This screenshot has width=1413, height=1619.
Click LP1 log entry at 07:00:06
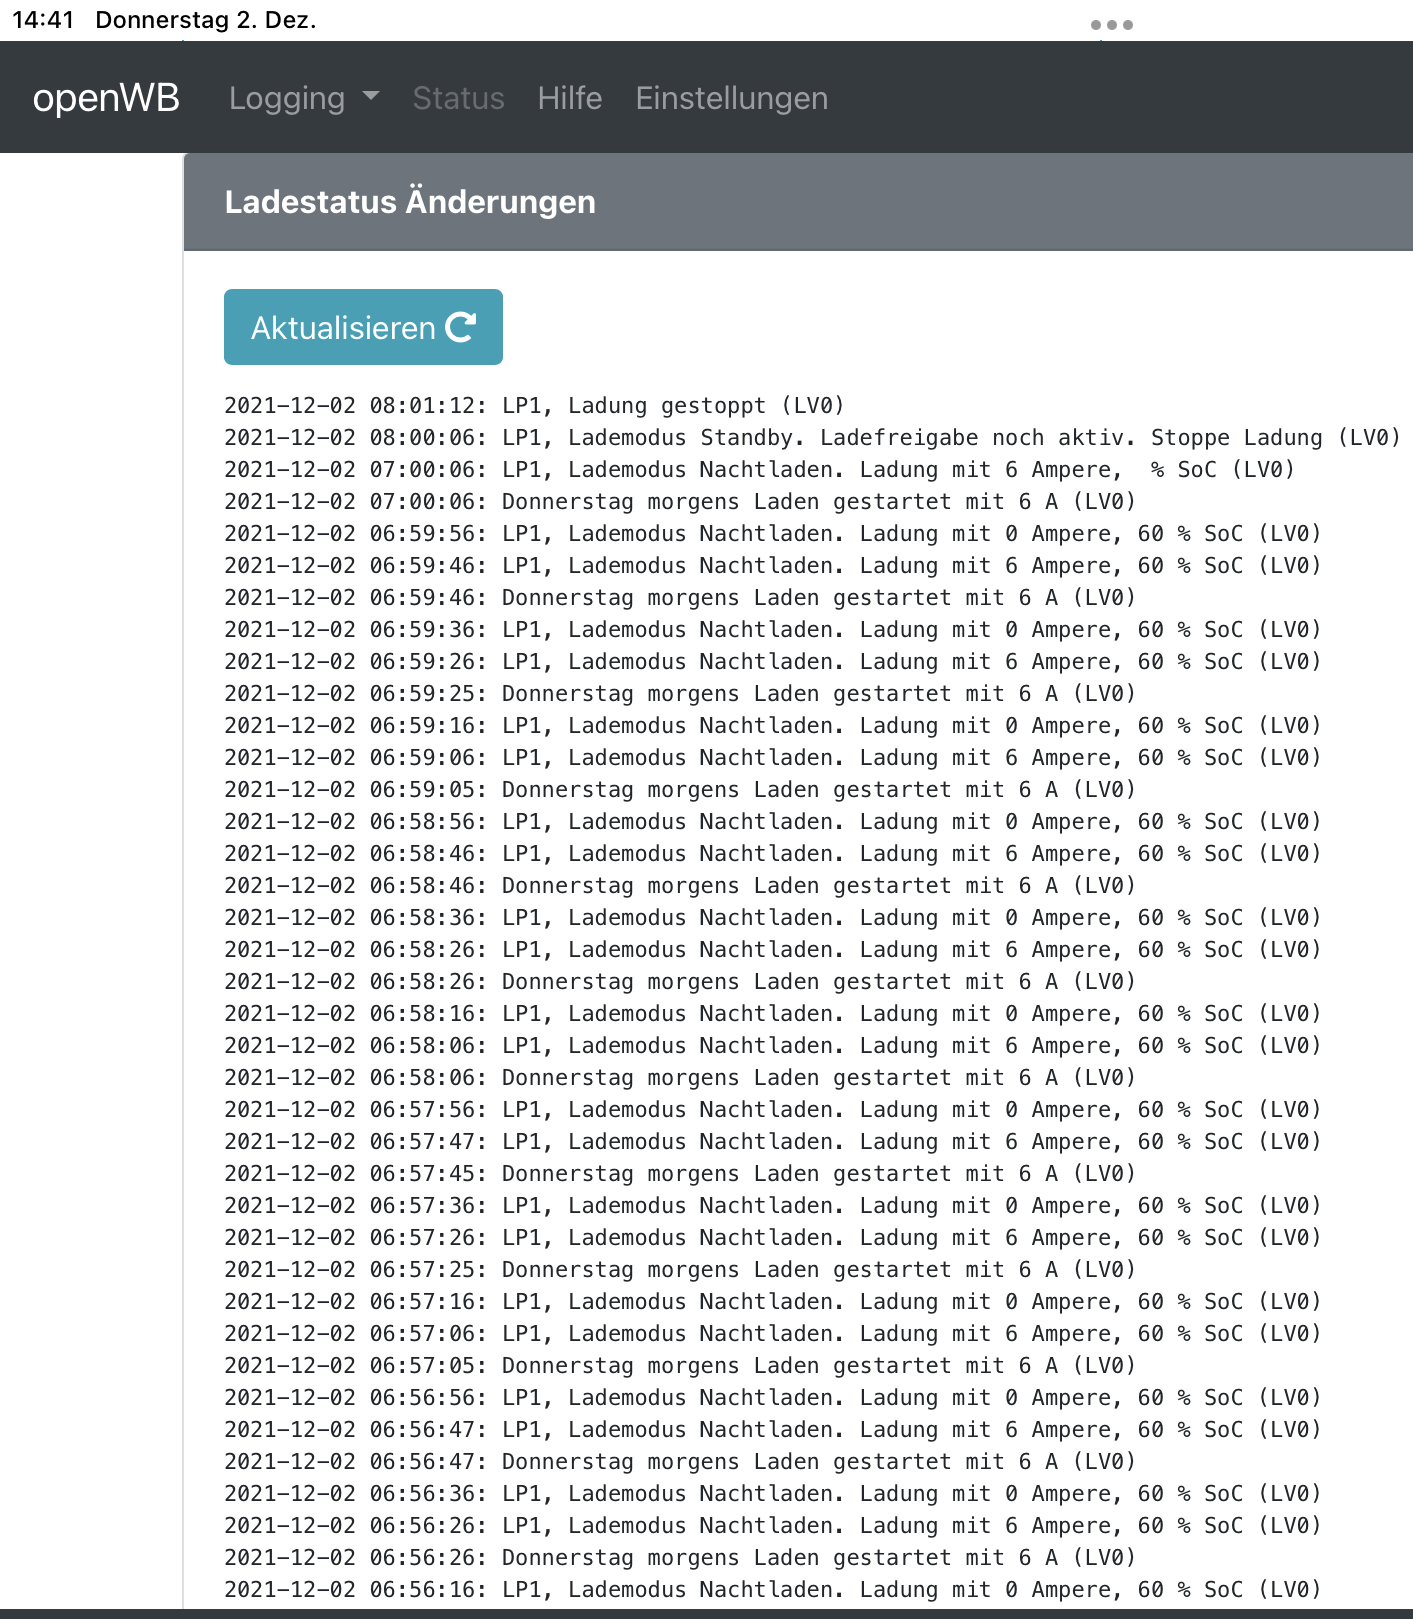click(760, 469)
